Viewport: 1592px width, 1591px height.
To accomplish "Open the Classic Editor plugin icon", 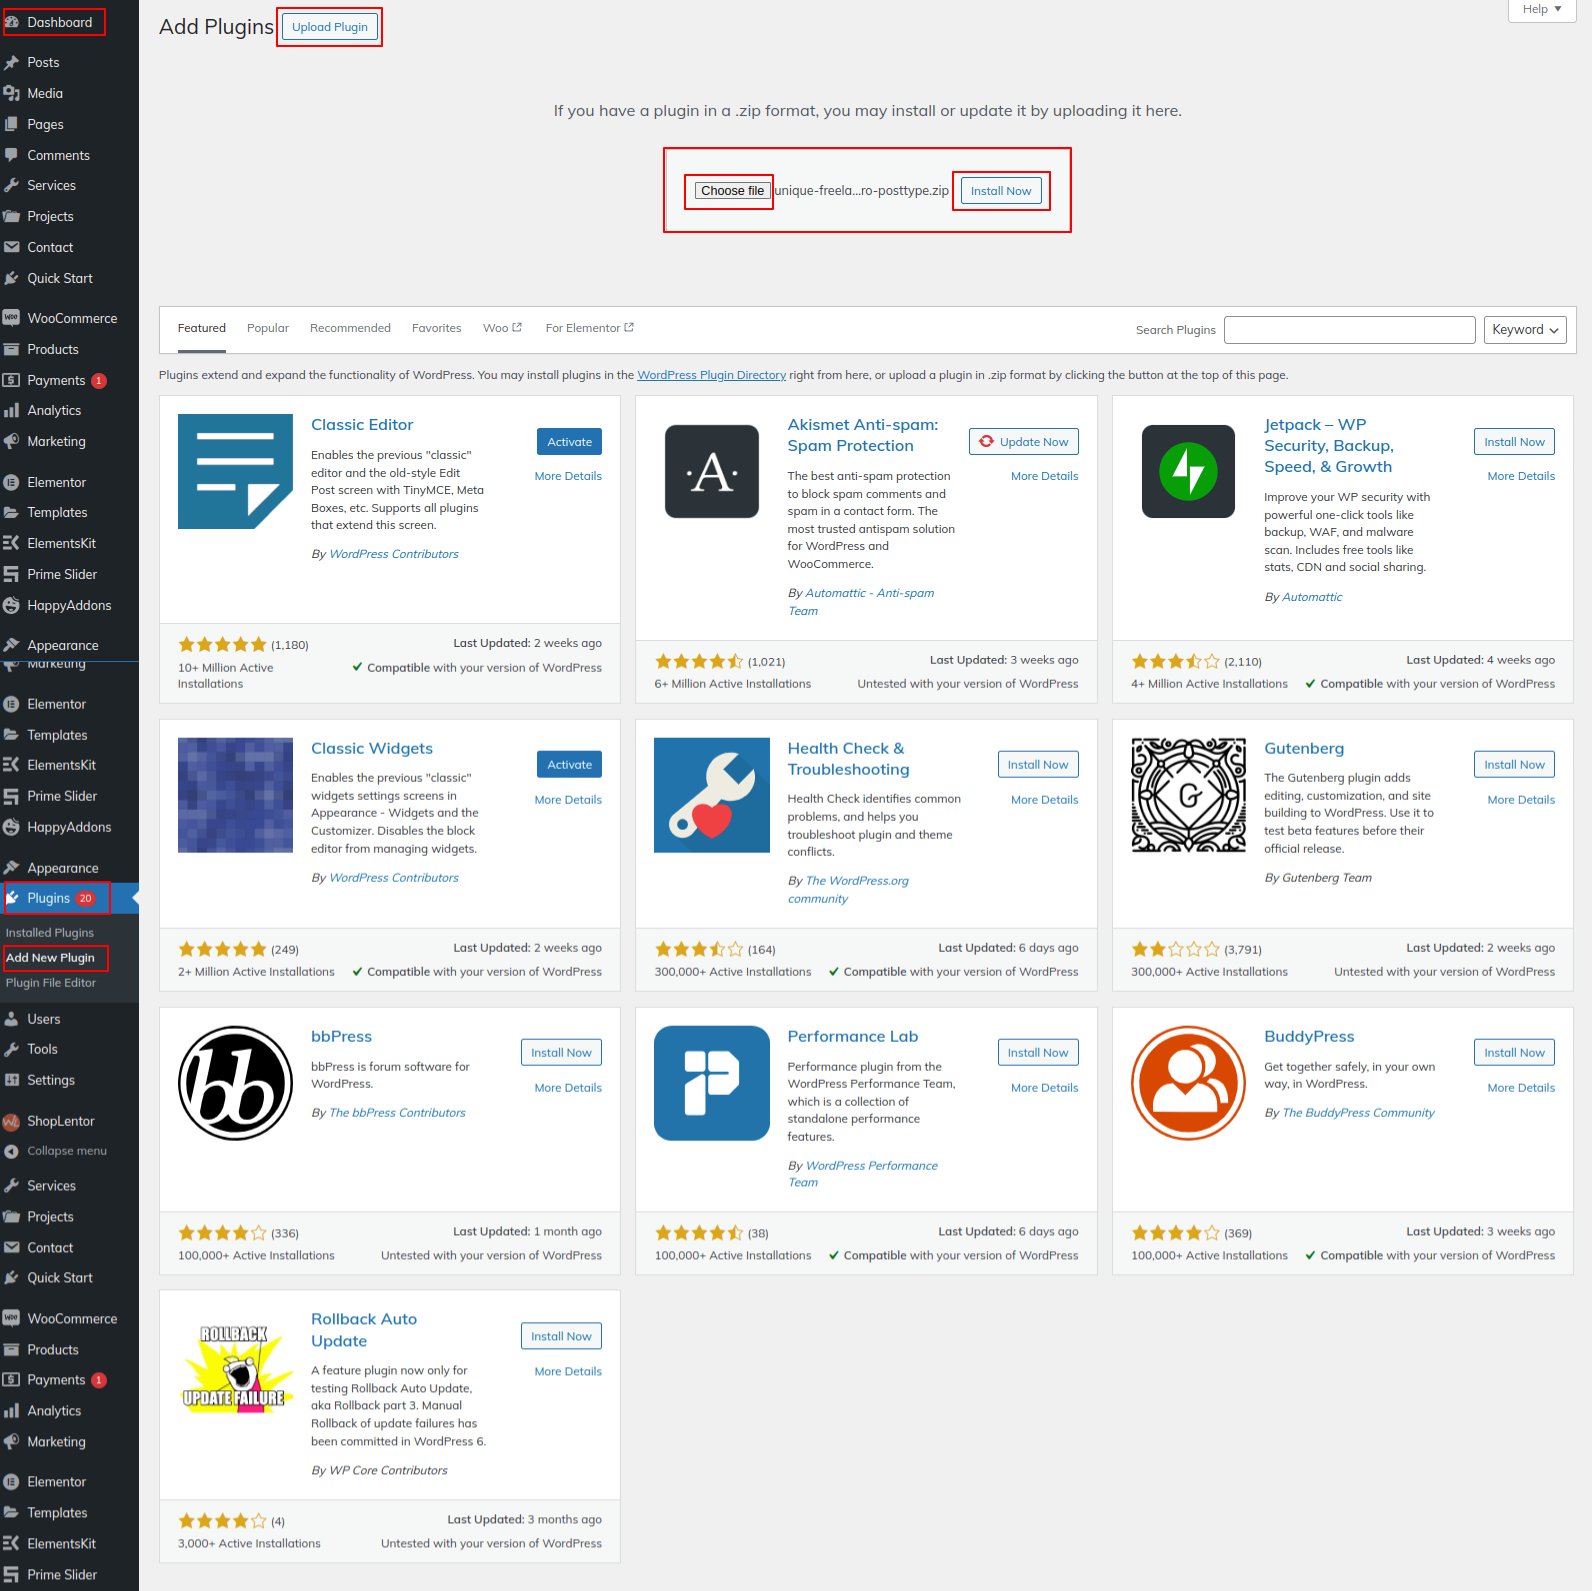I will pyautogui.click(x=235, y=471).
